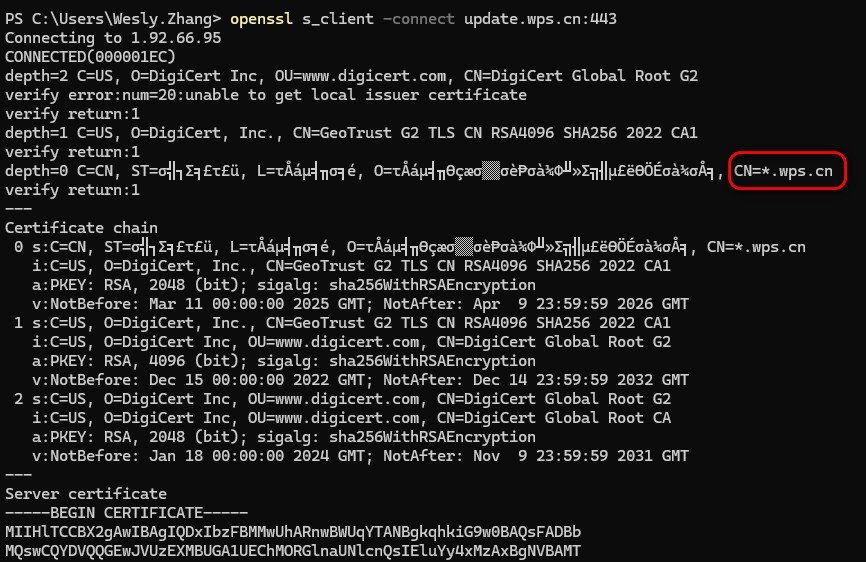Click the NotAfter Apr 9 2026 validity line
866x562 pixels.
(360, 304)
